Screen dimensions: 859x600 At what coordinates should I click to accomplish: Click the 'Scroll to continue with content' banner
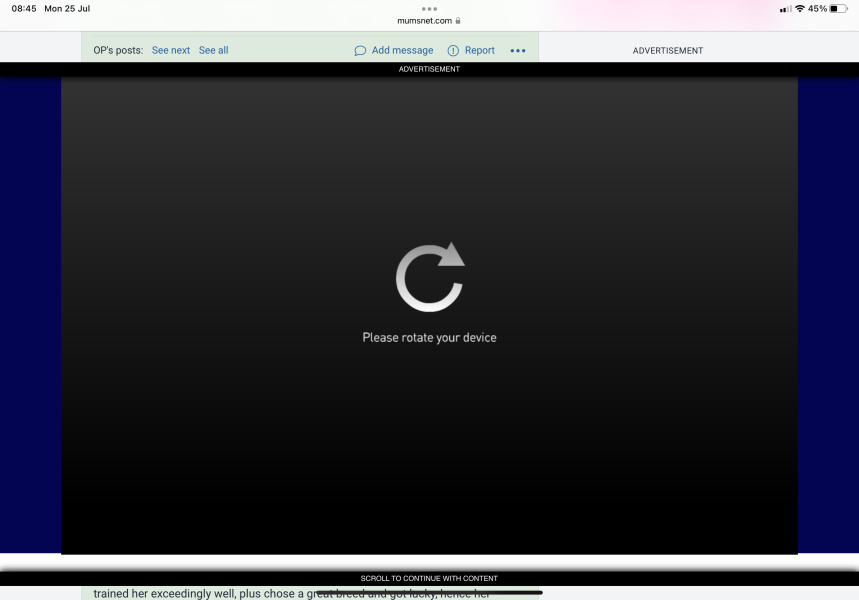[429, 578]
